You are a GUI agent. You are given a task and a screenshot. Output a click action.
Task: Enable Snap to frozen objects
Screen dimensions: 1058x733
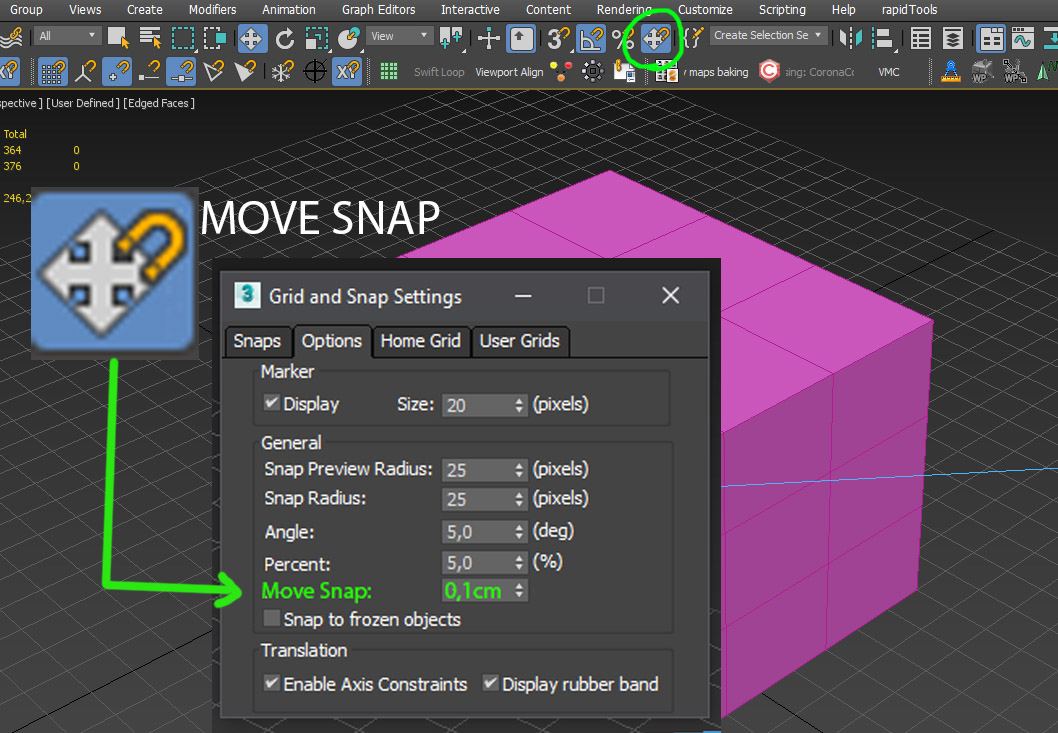coord(270,619)
